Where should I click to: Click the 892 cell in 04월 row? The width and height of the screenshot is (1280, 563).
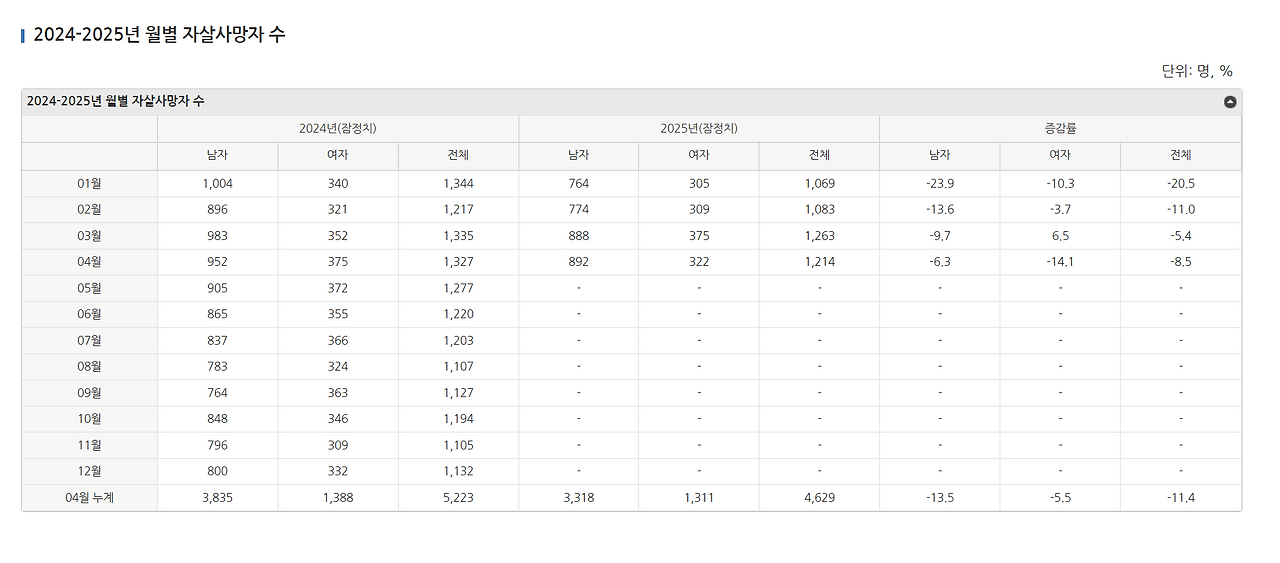click(x=579, y=262)
